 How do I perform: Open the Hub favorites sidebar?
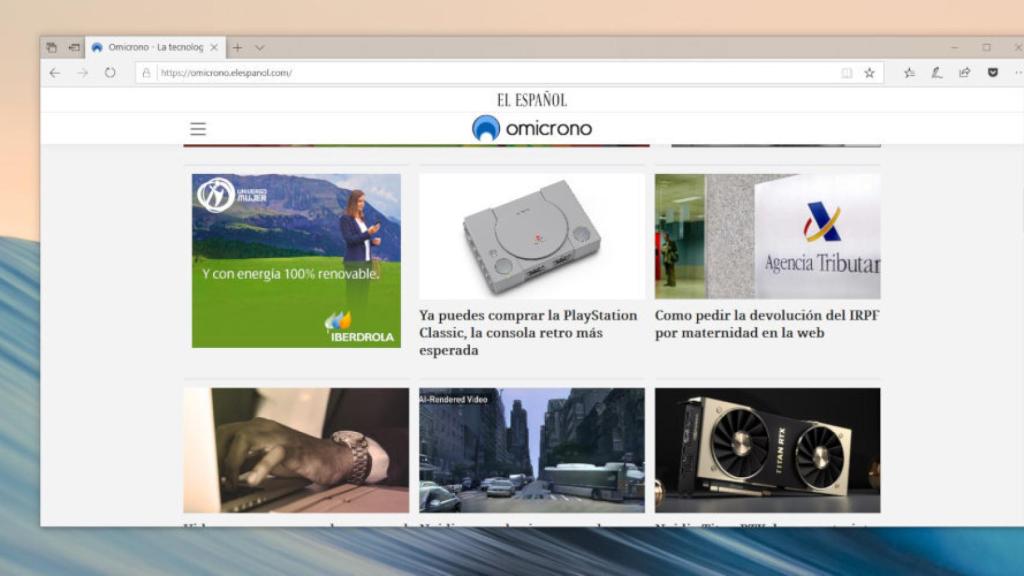coord(910,72)
